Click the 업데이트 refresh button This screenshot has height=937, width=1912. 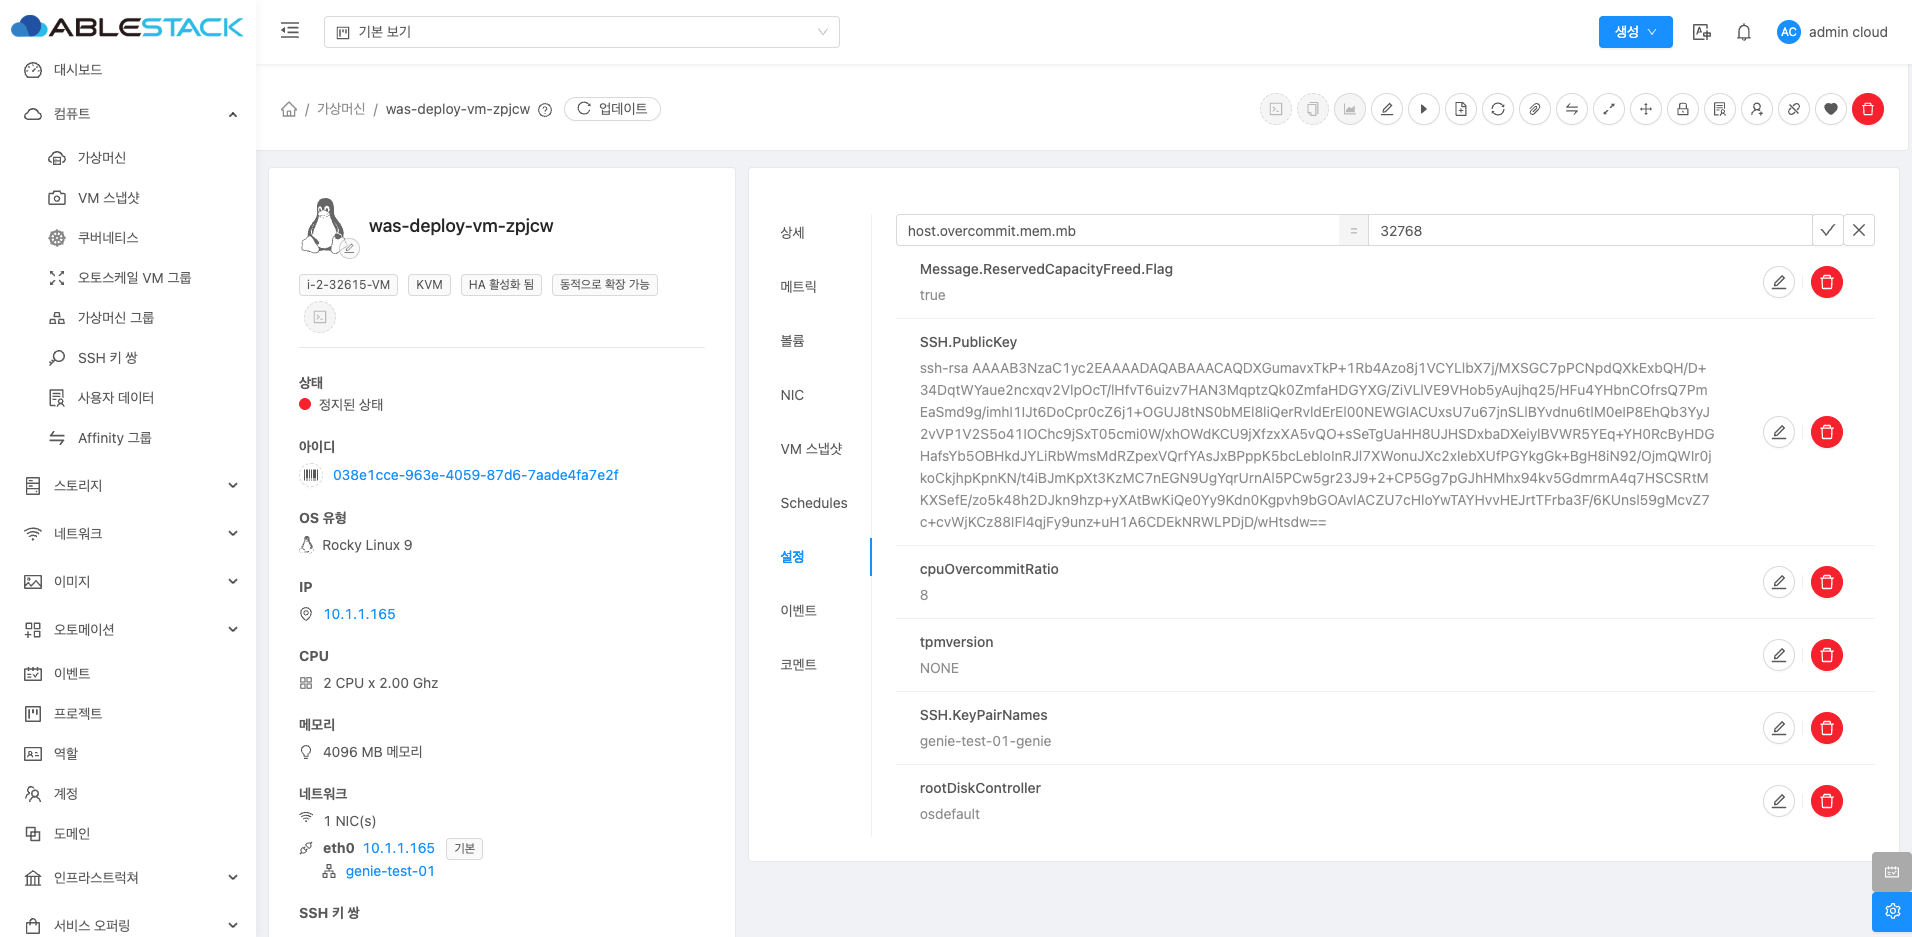pyautogui.click(x=612, y=109)
